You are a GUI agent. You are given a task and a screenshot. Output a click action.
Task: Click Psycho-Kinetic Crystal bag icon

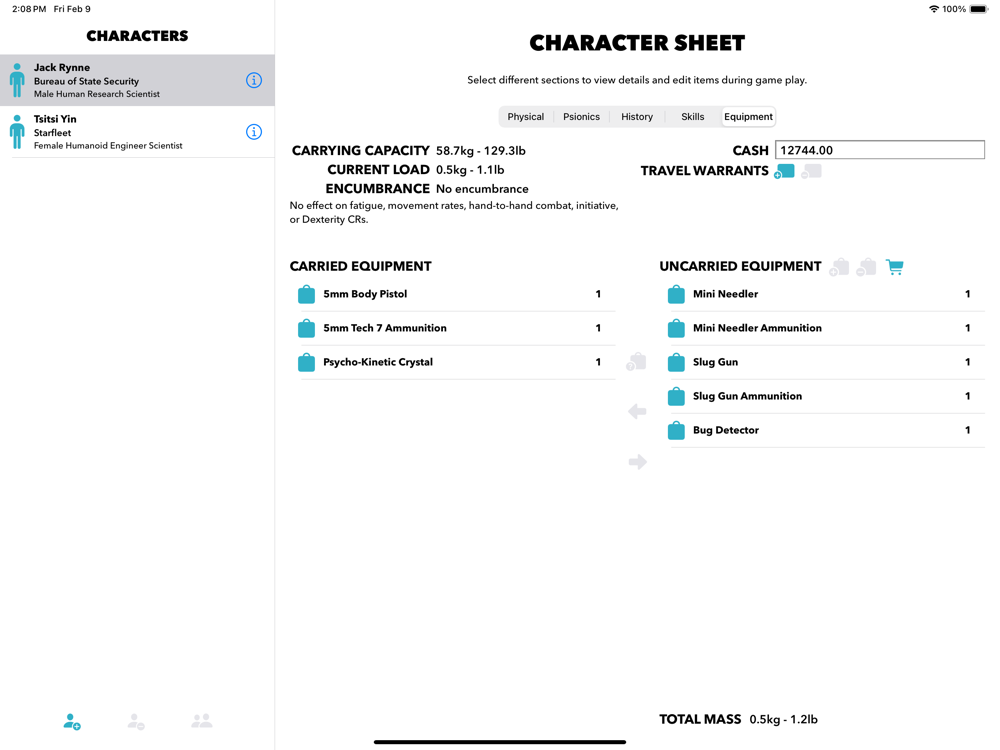point(307,362)
